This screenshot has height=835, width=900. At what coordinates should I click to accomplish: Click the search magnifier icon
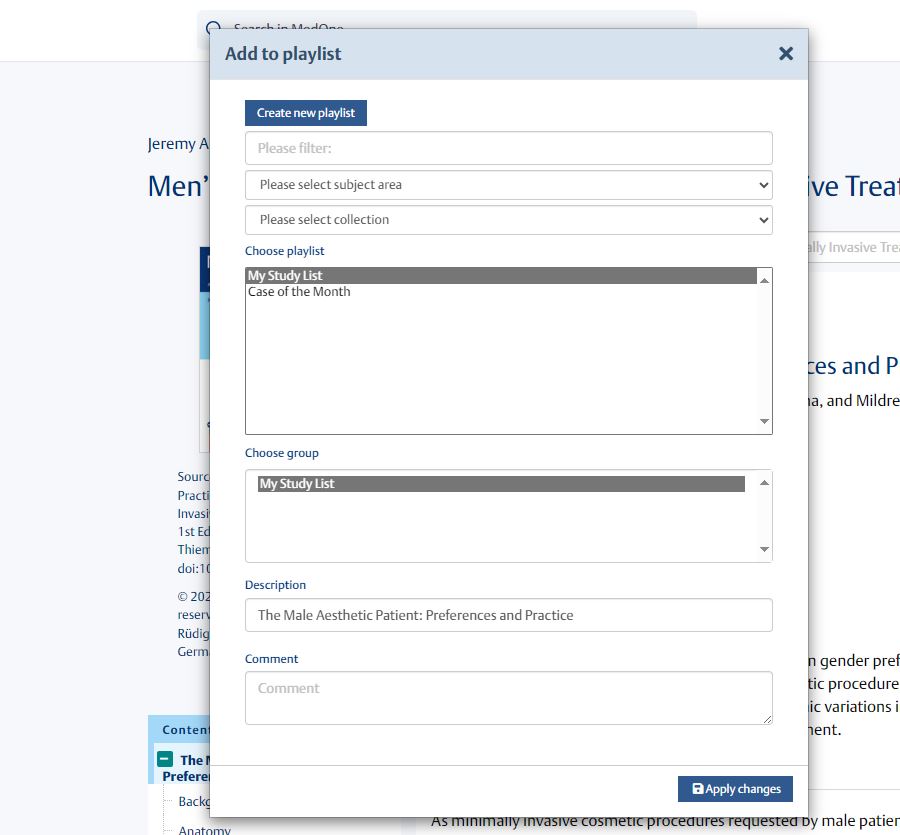point(212,27)
